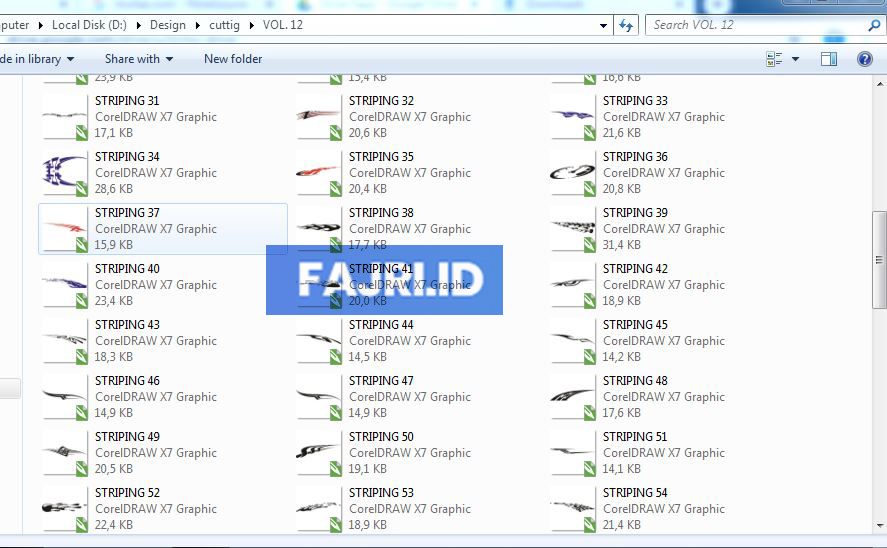The width and height of the screenshot is (887, 548).
Task: Click the change view icon
Action: pos(774,59)
